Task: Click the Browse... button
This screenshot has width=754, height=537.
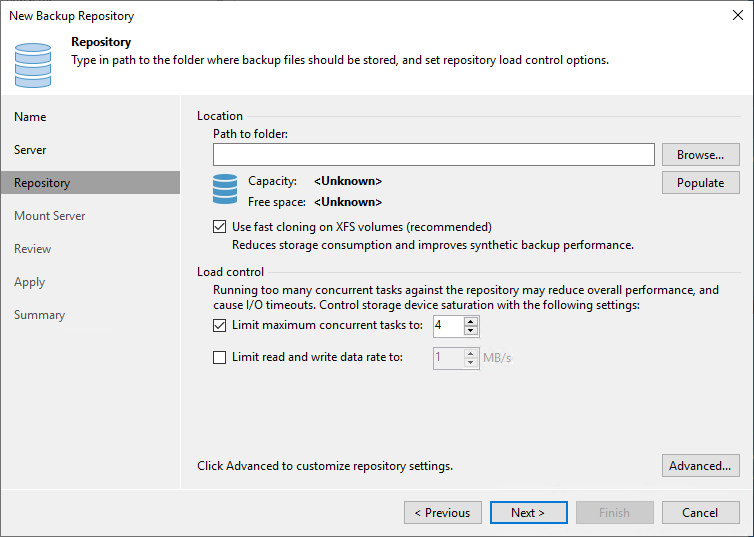Action: (700, 155)
